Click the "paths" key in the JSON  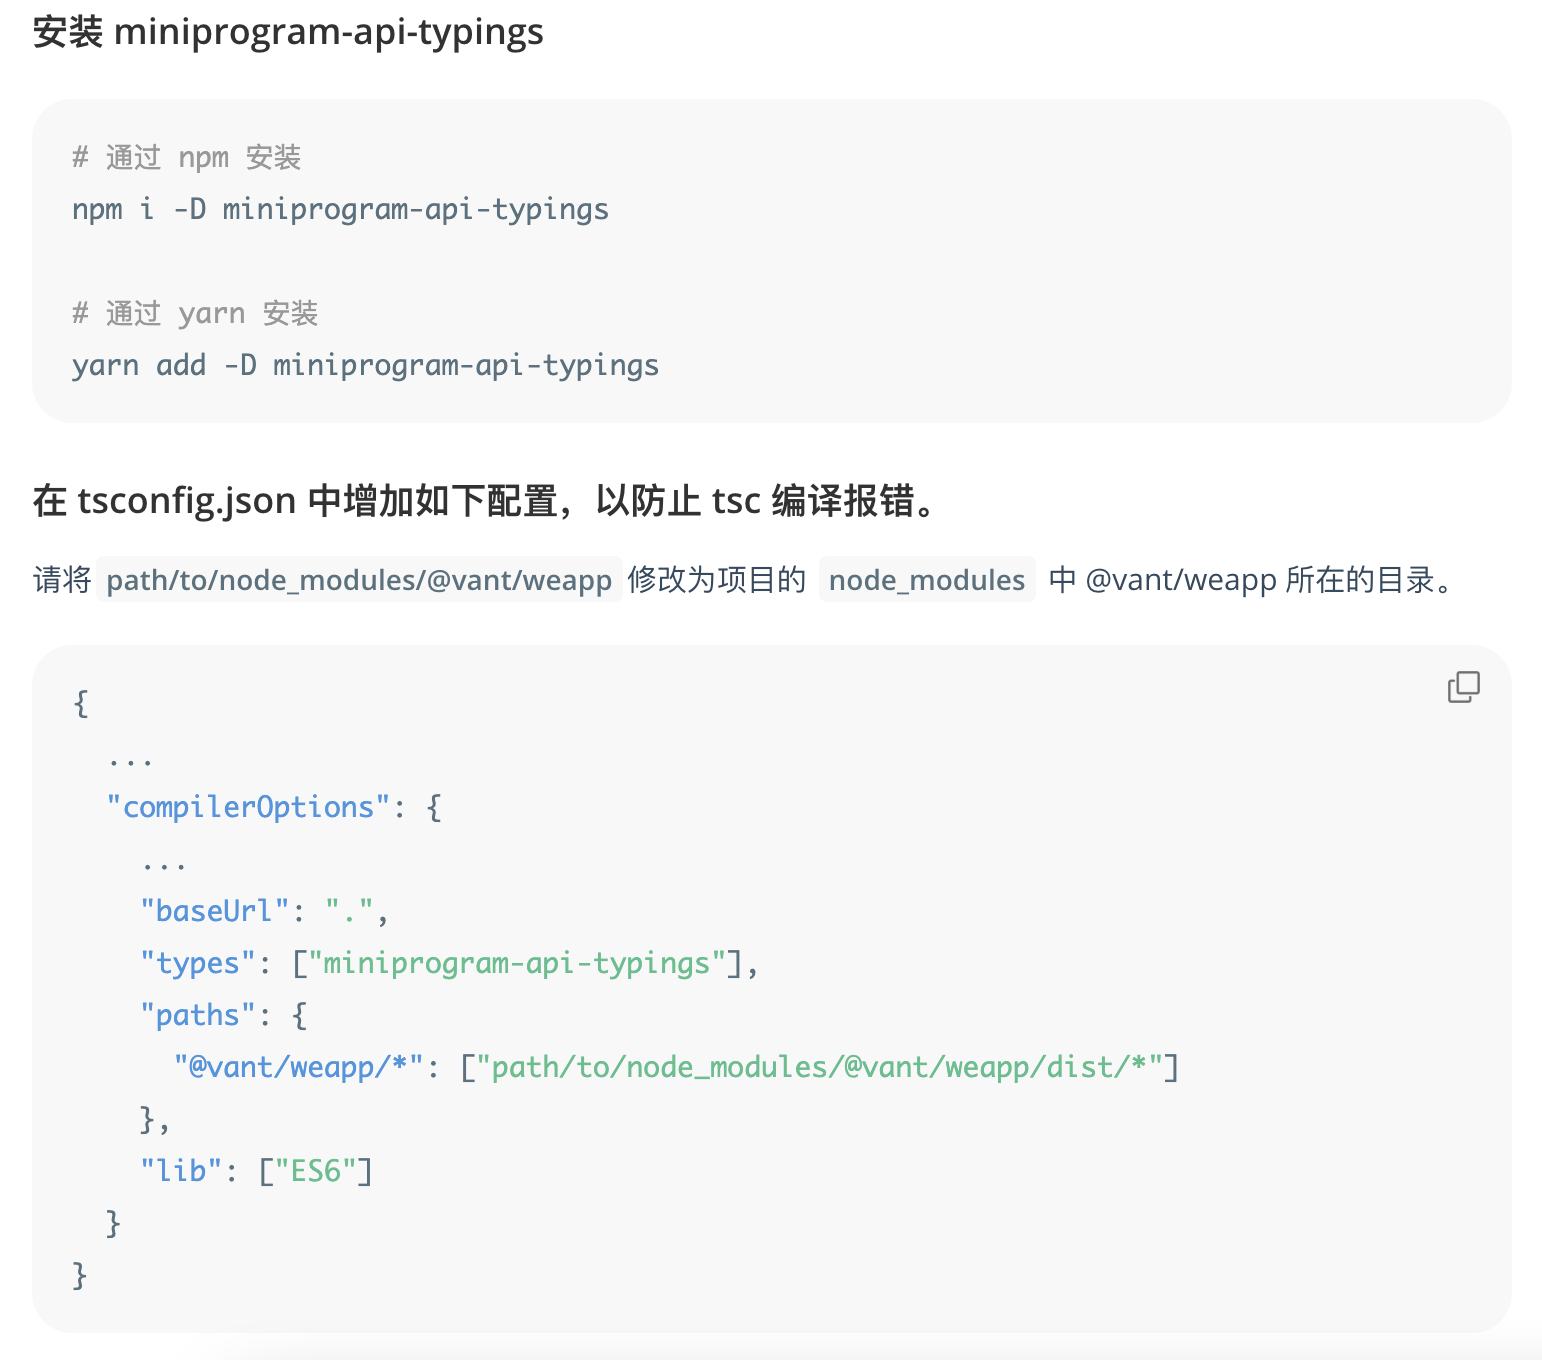tap(198, 1015)
